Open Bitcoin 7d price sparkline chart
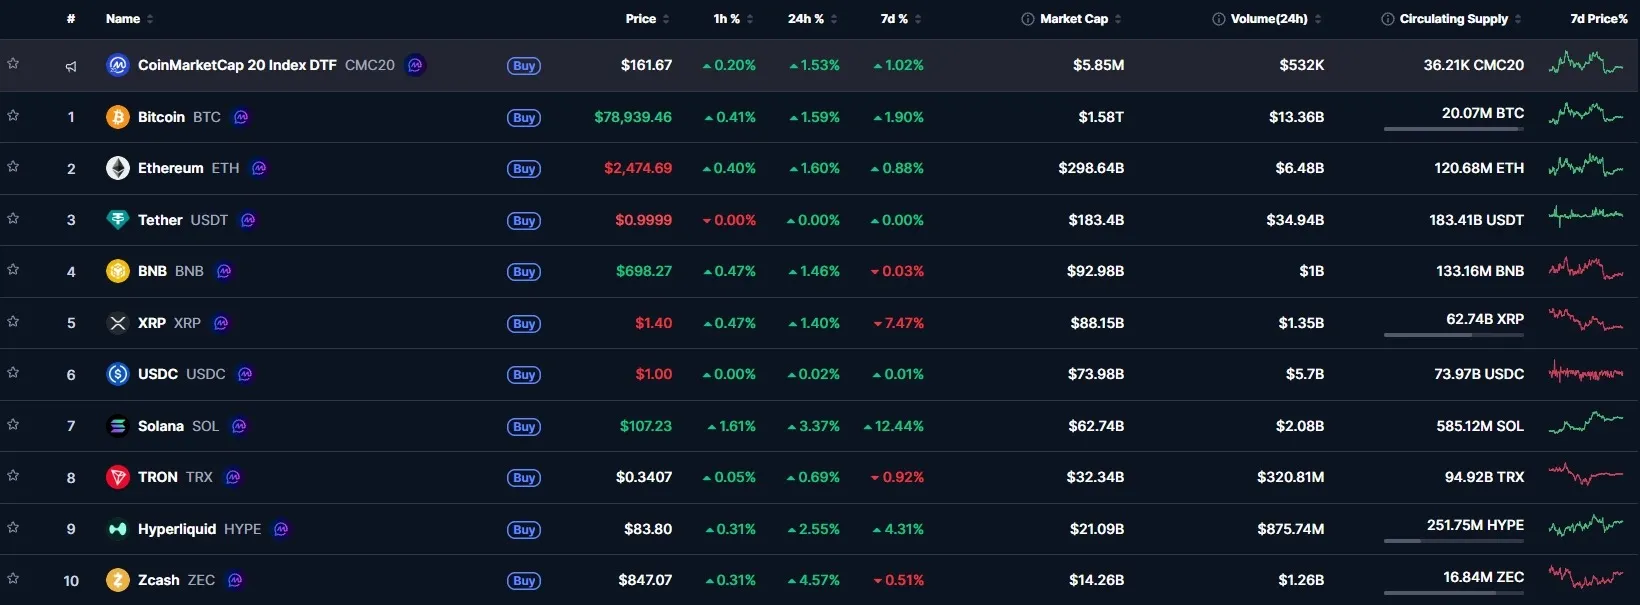1640x605 pixels. (1586, 115)
